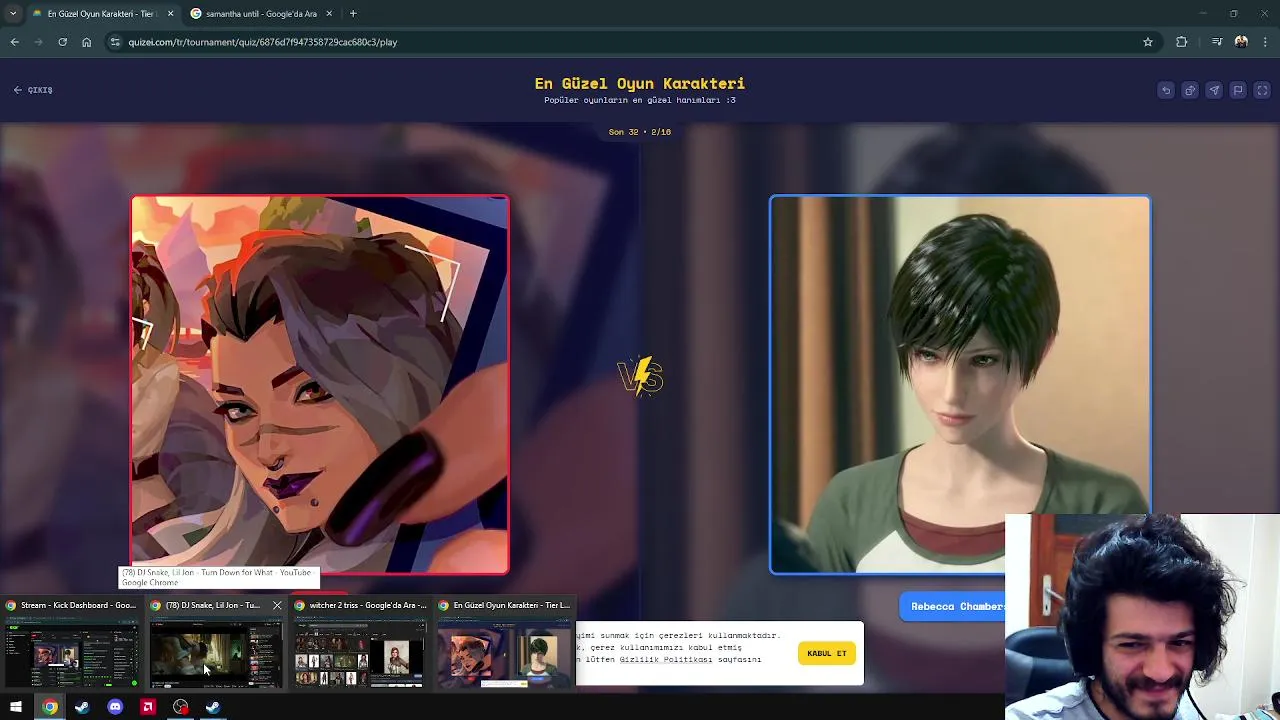The height and width of the screenshot is (720, 1280).
Task: Open a new browser tab
Action: point(353,14)
